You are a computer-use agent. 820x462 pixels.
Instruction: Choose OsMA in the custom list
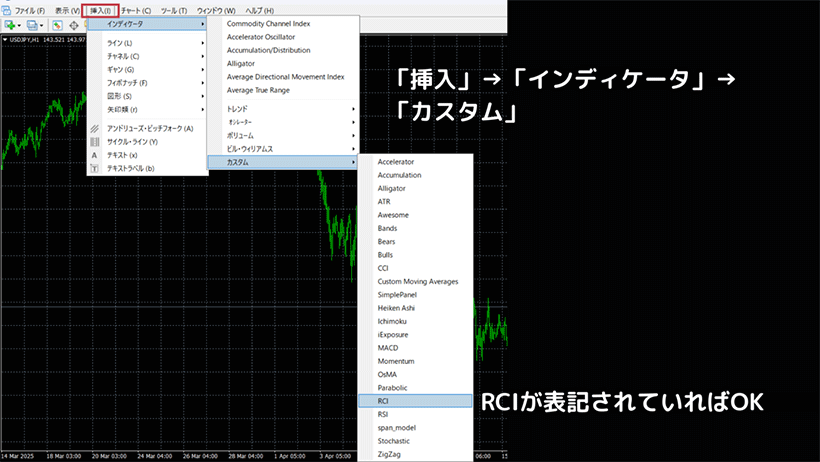(415, 375)
